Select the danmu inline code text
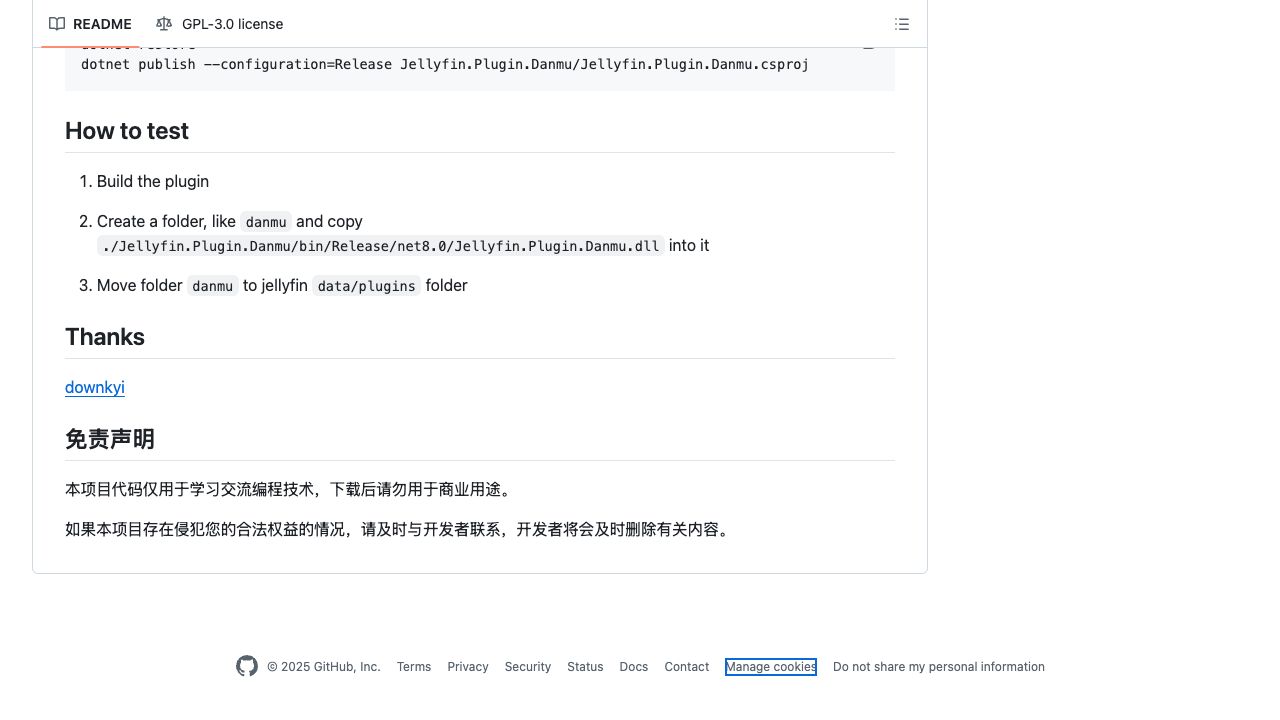The height and width of the screenshot is (720, 1280). click(265, 222)
